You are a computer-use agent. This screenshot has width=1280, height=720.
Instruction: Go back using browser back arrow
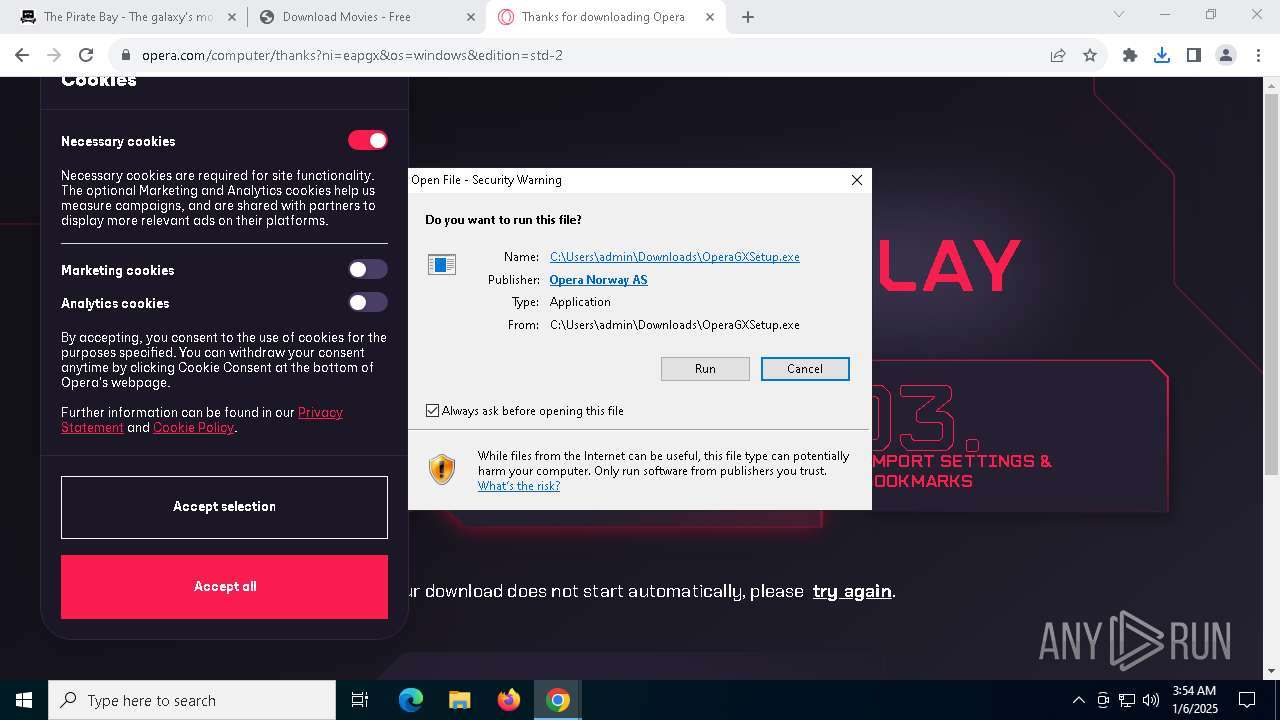point(22,55)
